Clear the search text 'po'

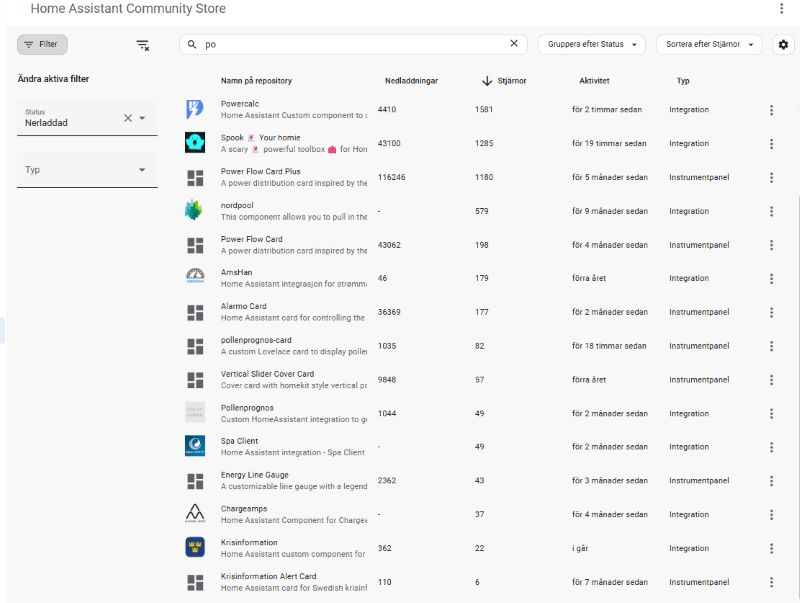coord(514,44)
